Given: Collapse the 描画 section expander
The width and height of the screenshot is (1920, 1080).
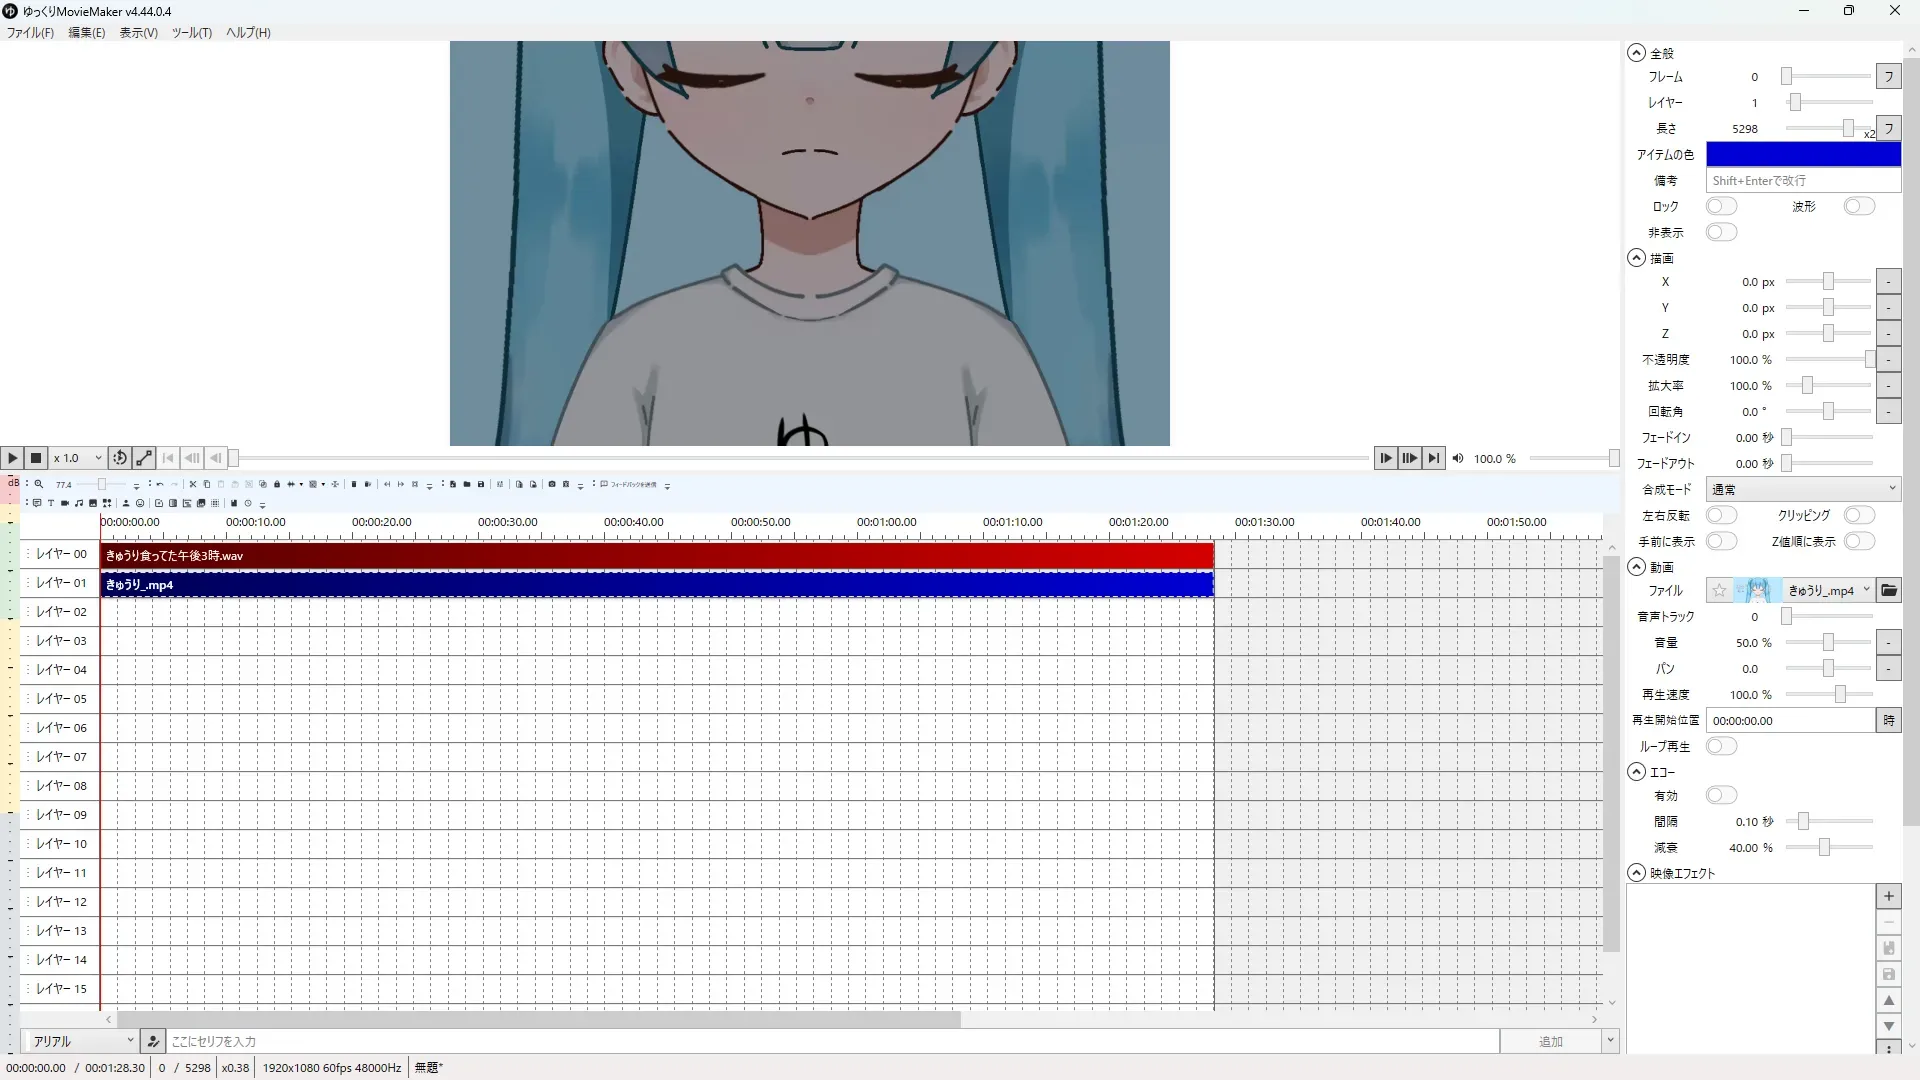Looking at the screenshot, I should (1636, 258).
